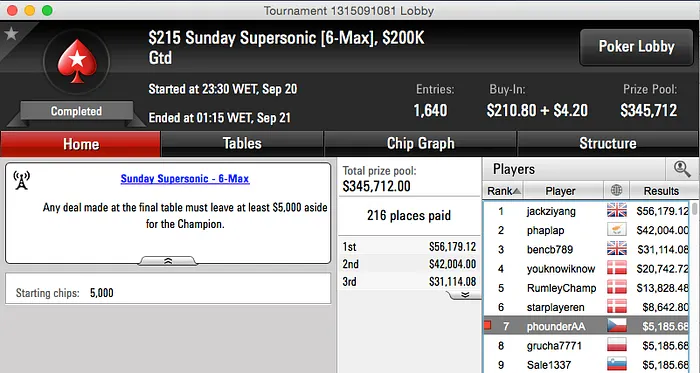Open the Chip Graph tab
This screenshot has width=700, height=373.
[420, 144]
